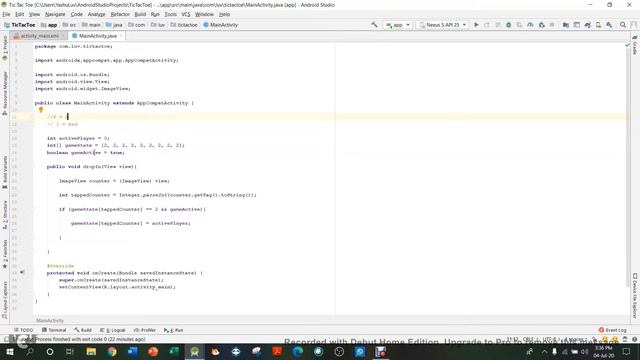
Task: Open the Edit menu
Action: 19,14
